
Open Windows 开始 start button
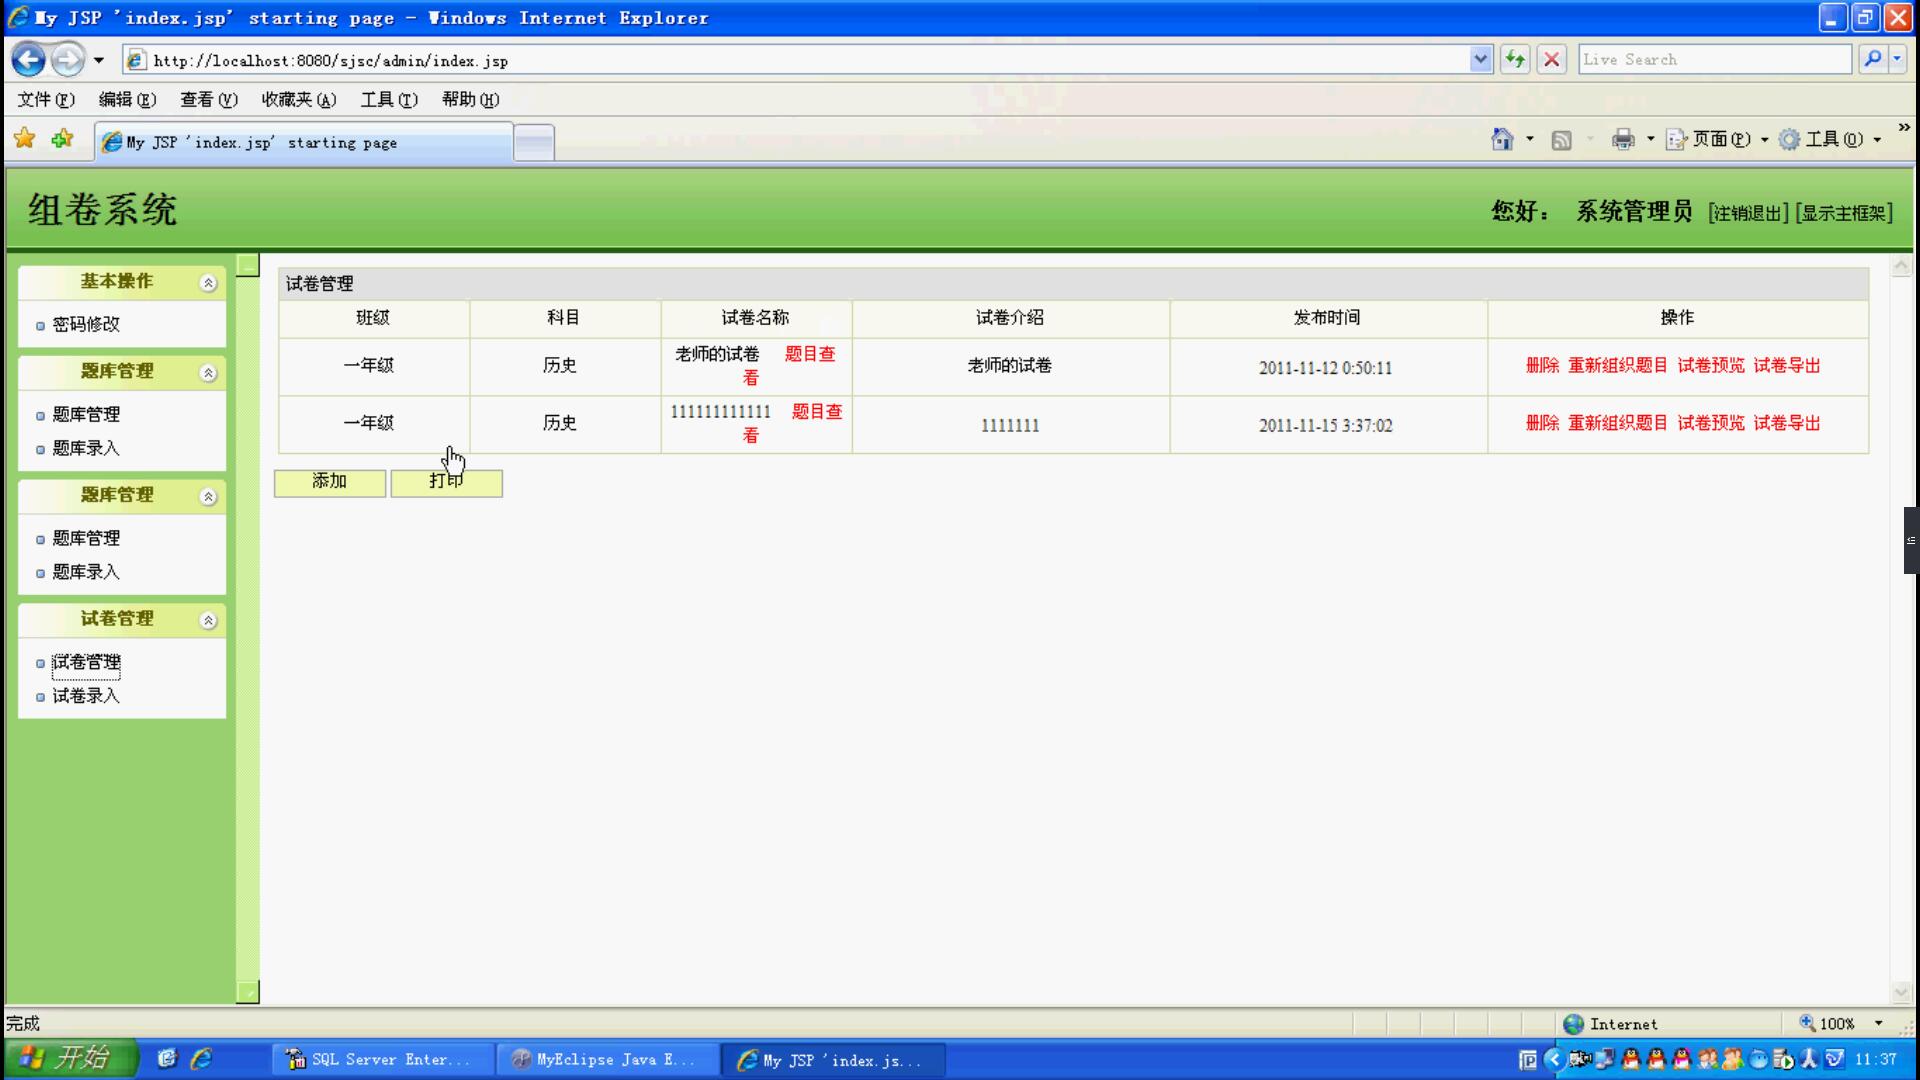point(71,1058)
